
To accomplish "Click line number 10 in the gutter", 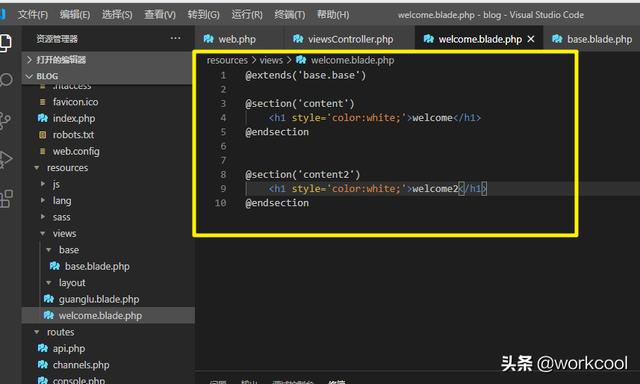I will click(x=220, y=203).
